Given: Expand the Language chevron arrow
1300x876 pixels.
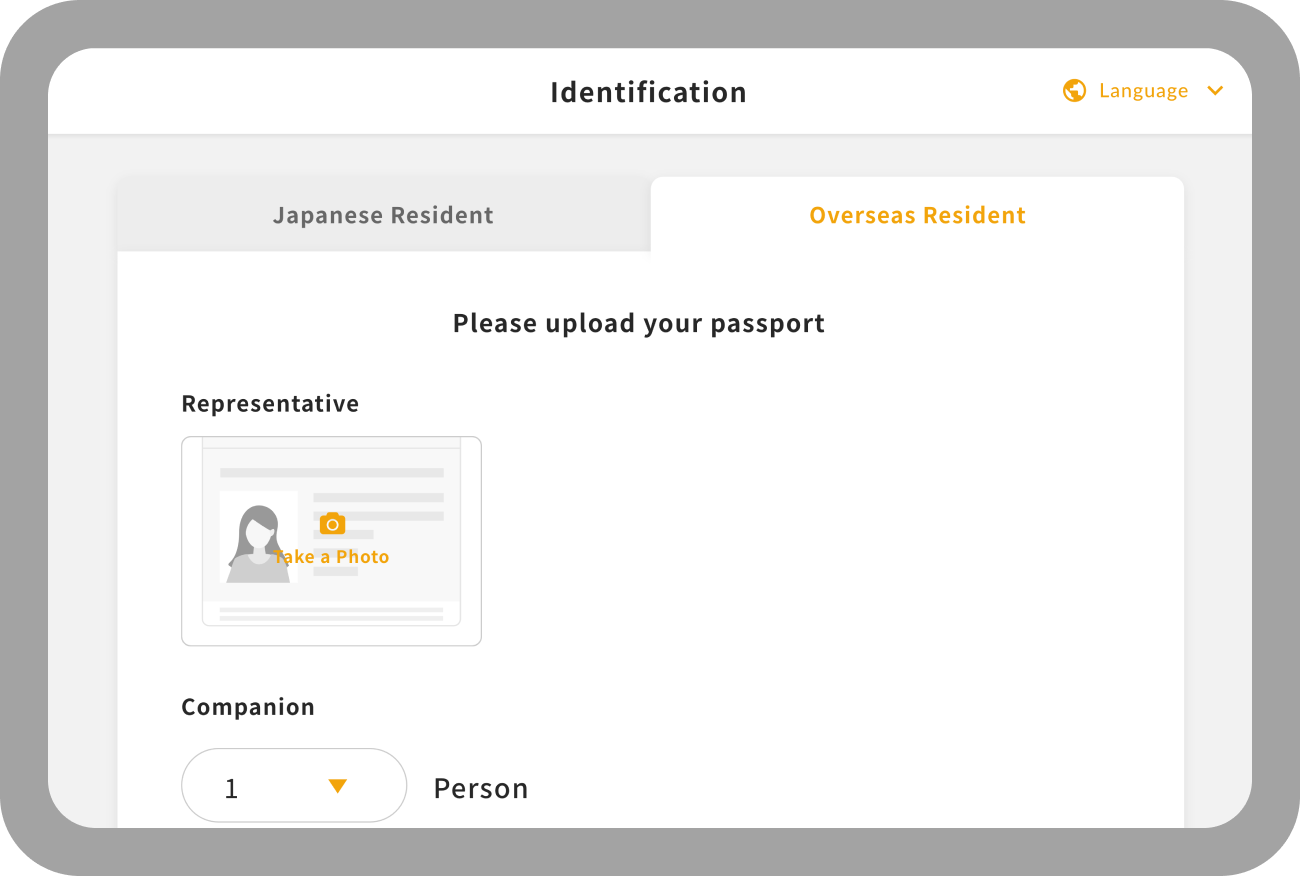Looking at the screenshot, I should click(1215, 91).
